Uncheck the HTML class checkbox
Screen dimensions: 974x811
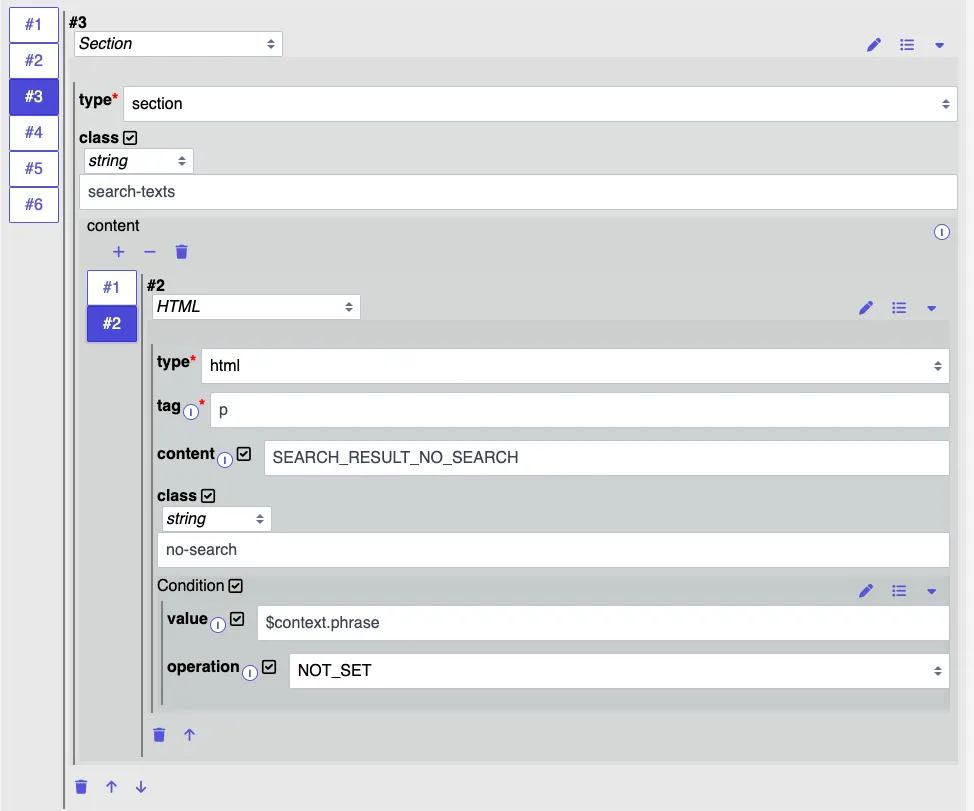click(x=208, y=496)
